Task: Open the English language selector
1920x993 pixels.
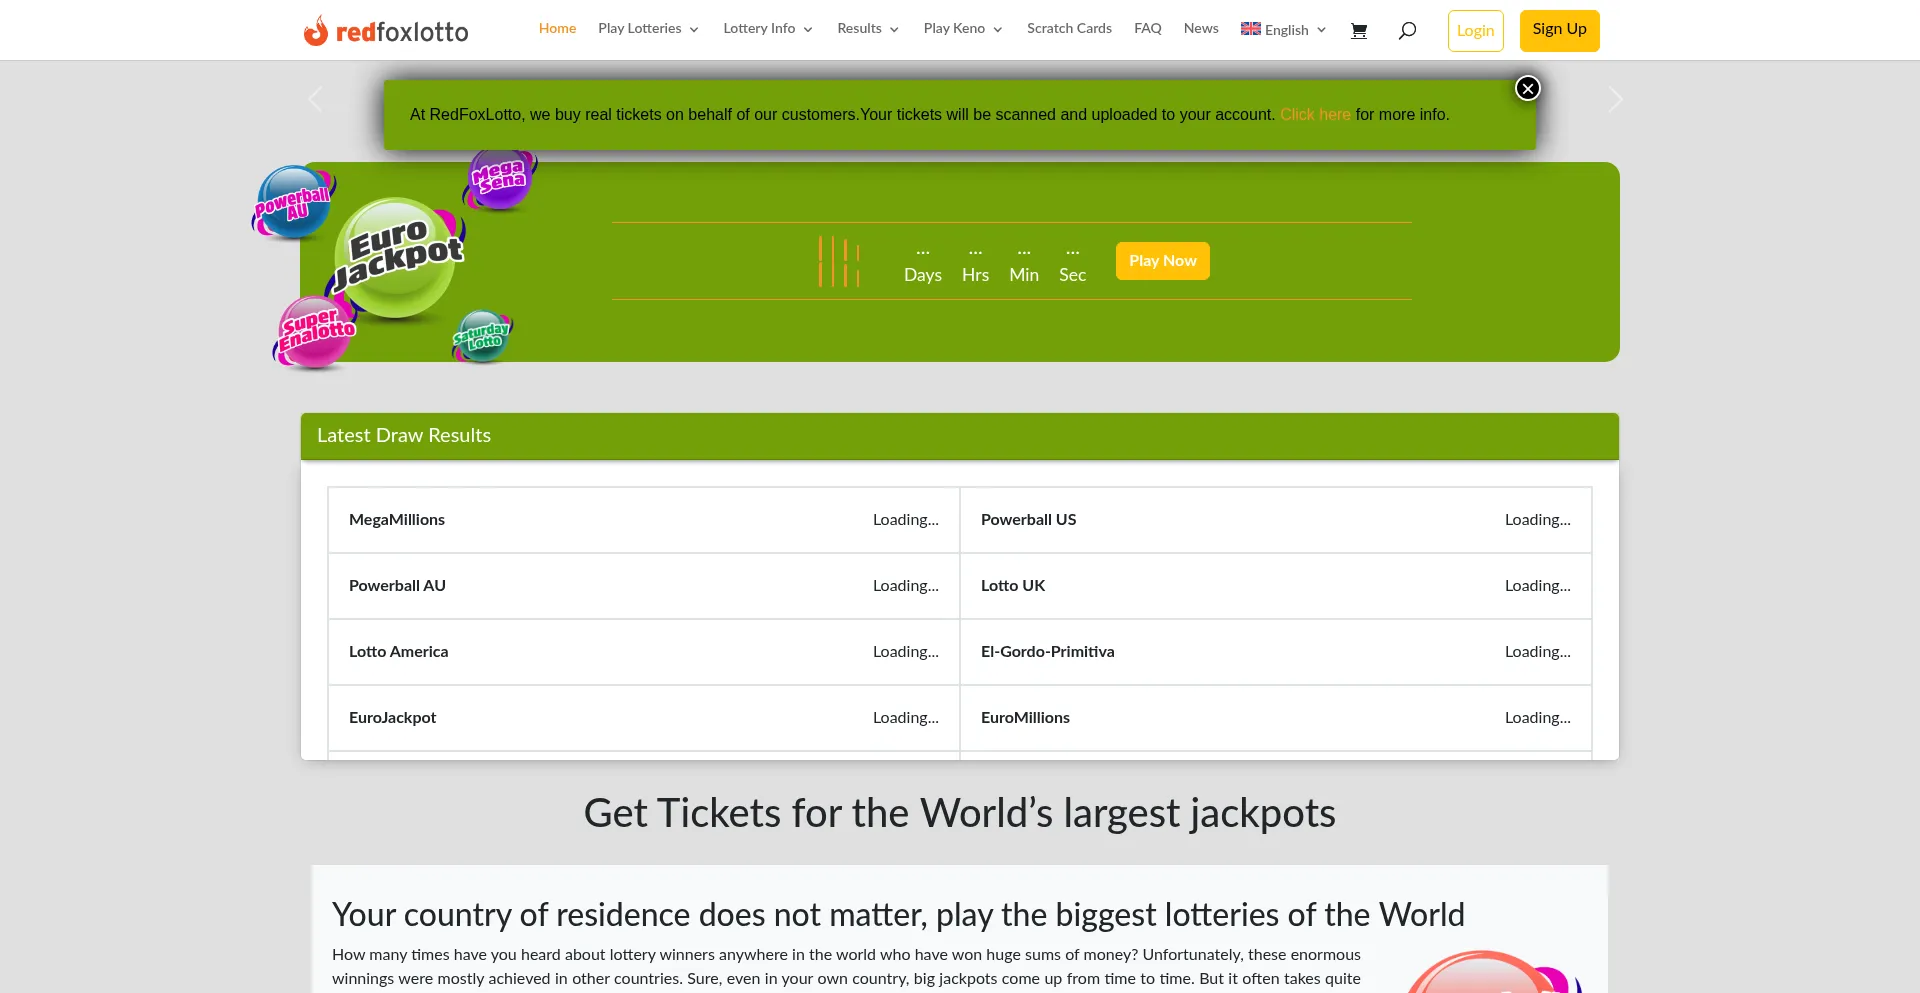Action: point(1283,30)
